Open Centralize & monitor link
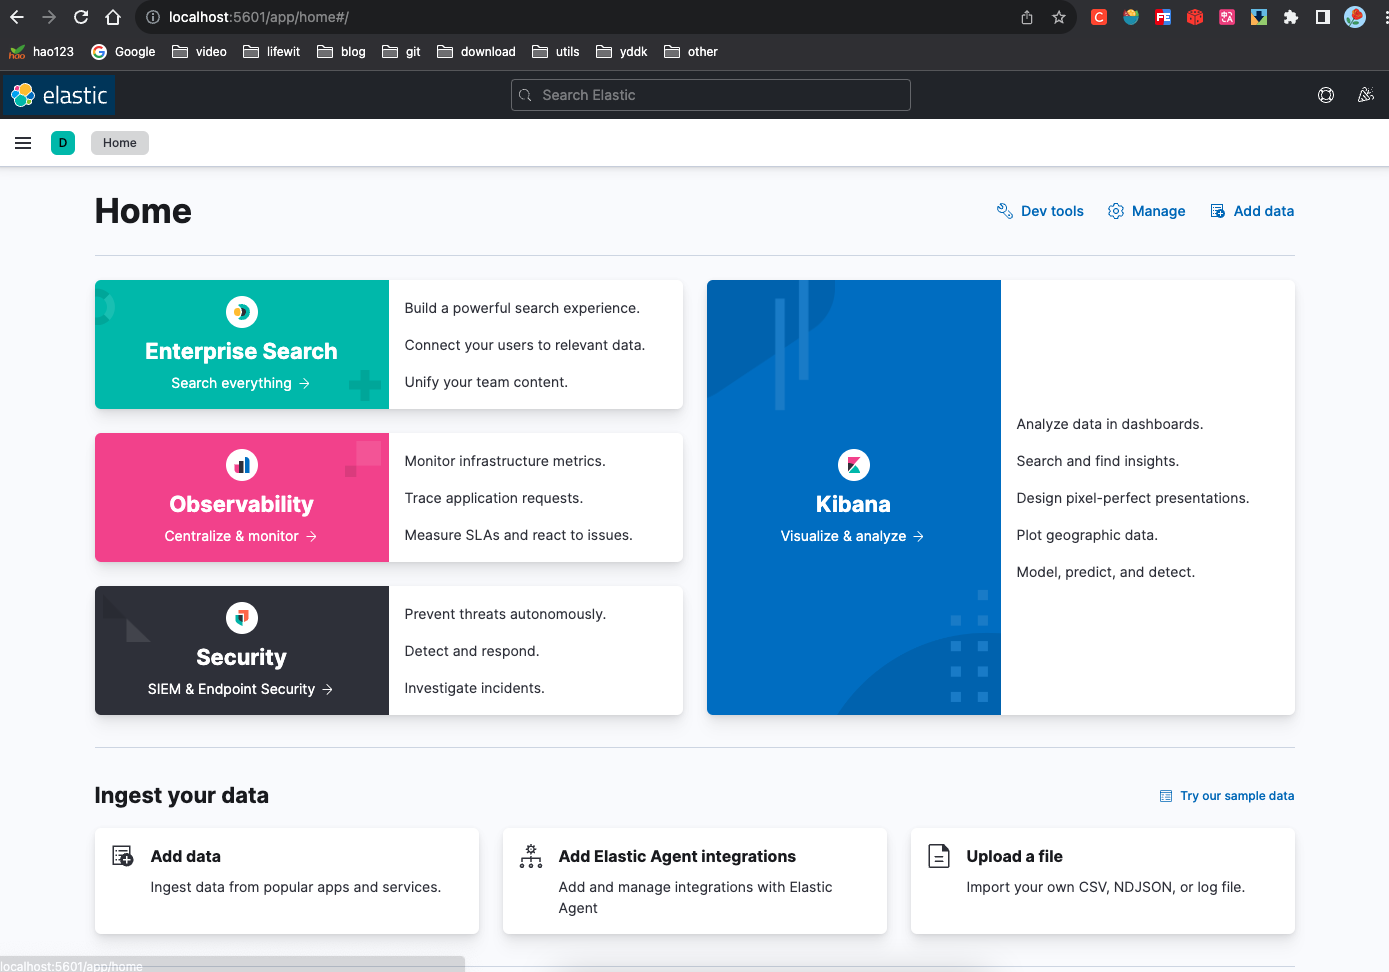1389x972 pixels. coord(241,536)
